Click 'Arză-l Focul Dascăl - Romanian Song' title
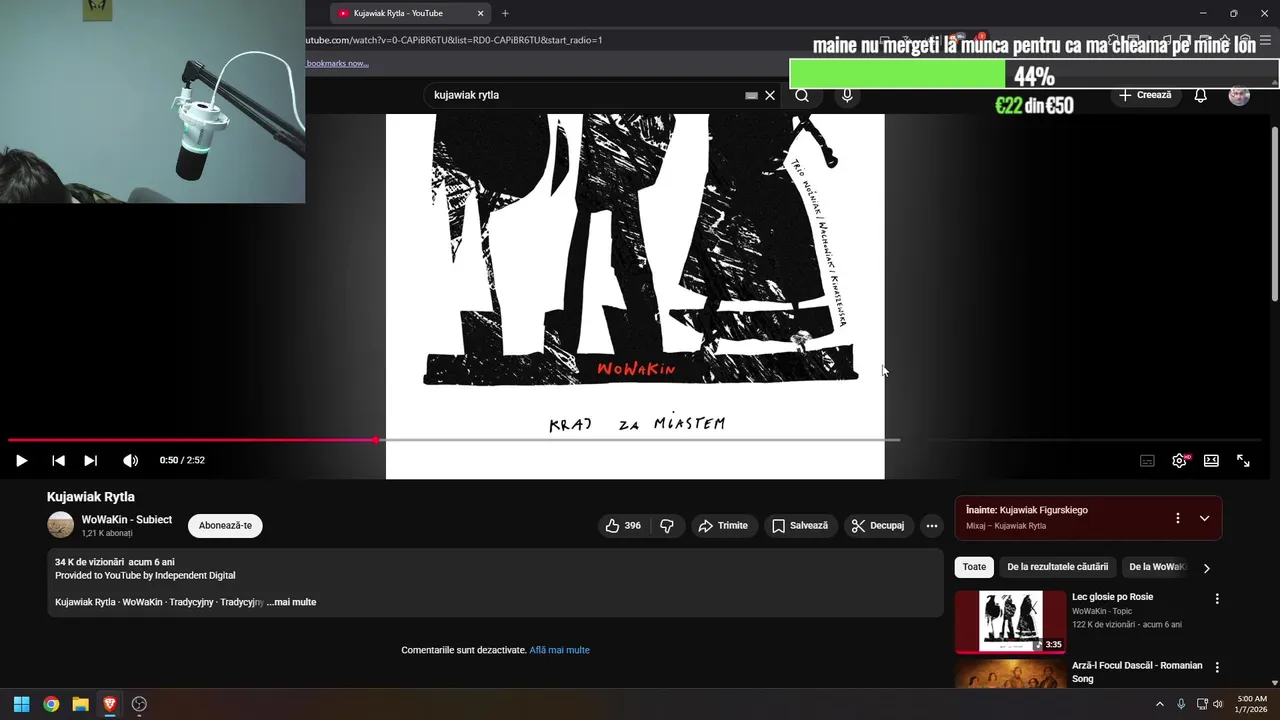 (1137, 671)
